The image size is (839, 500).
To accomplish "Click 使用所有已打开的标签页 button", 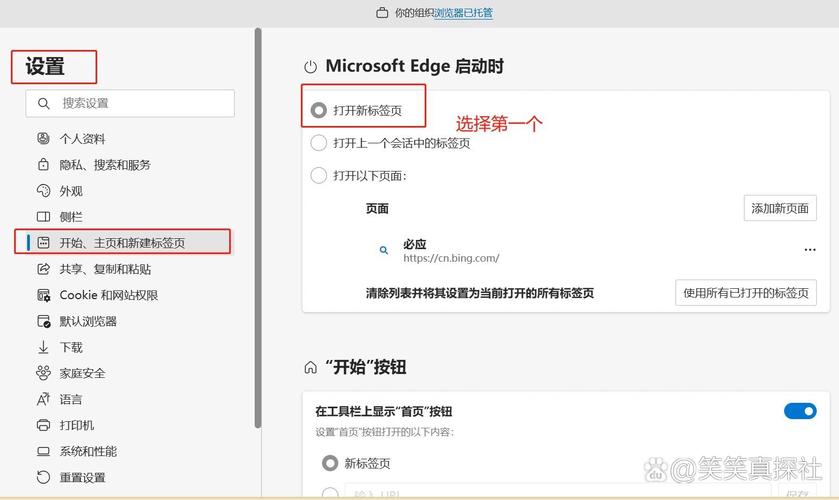I will tap(745, 293).
